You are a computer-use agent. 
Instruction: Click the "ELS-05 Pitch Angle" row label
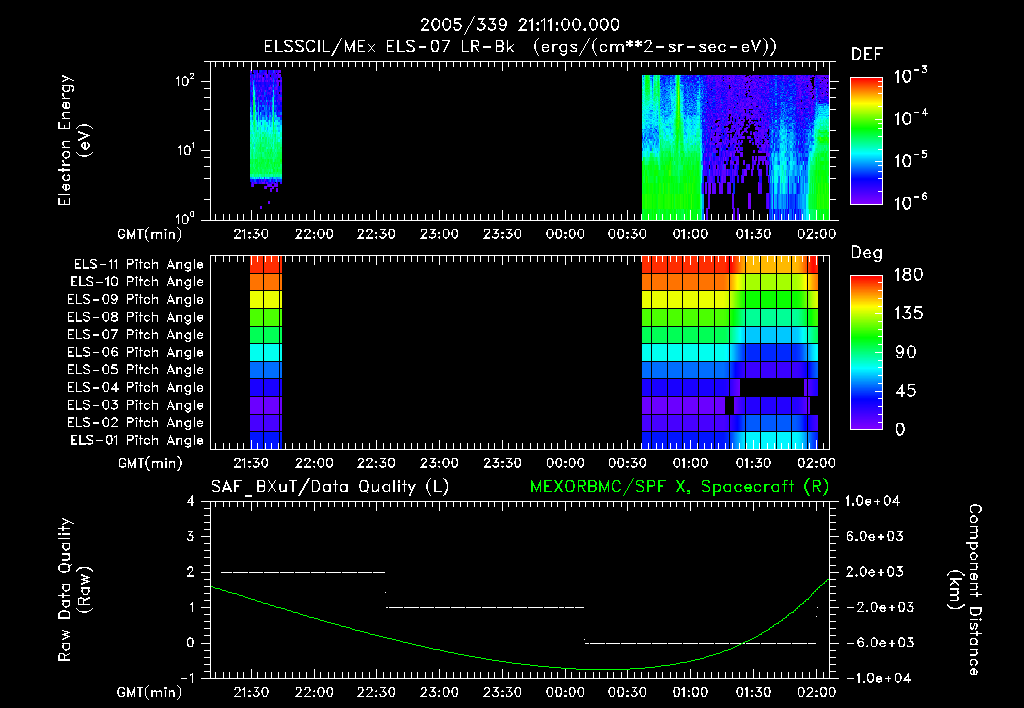click(135, 370)
